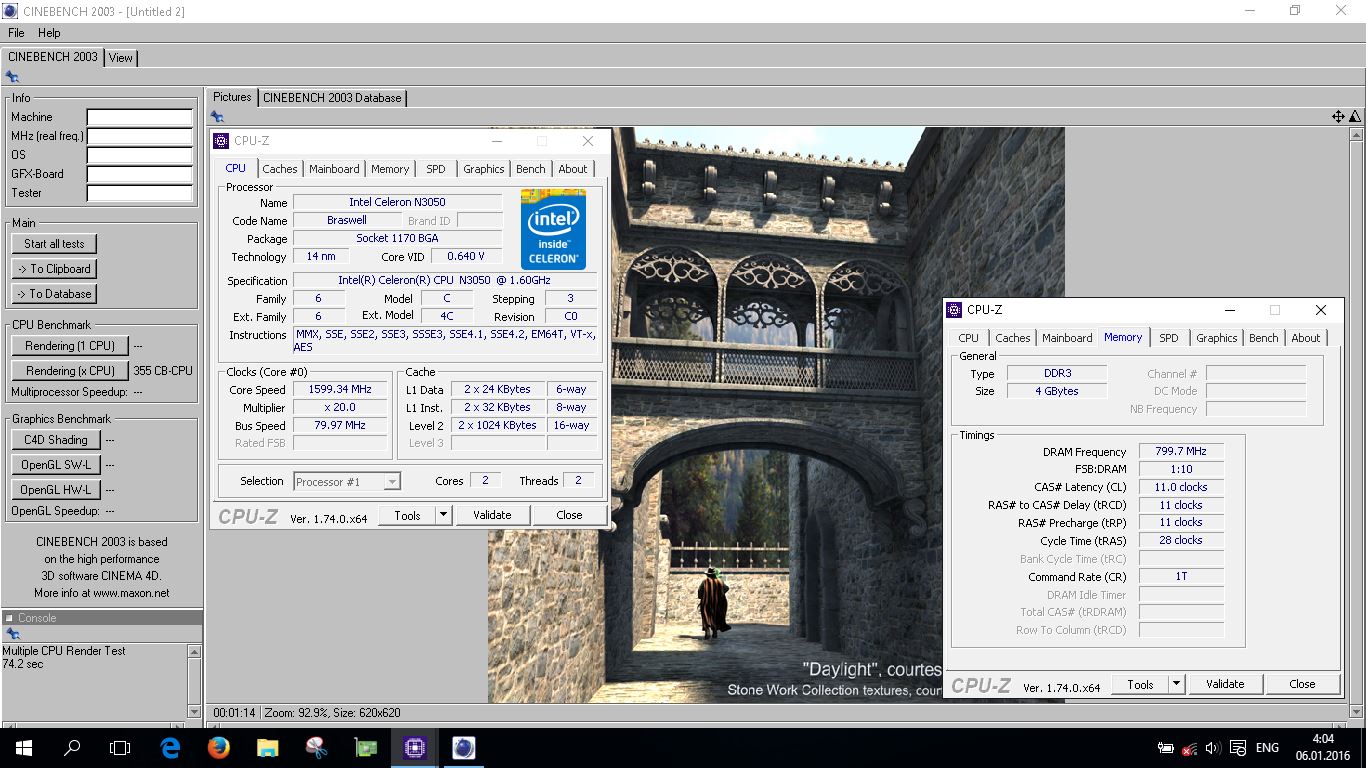Select SPD tab in CPU-Z Memory window

[1169, 338]
